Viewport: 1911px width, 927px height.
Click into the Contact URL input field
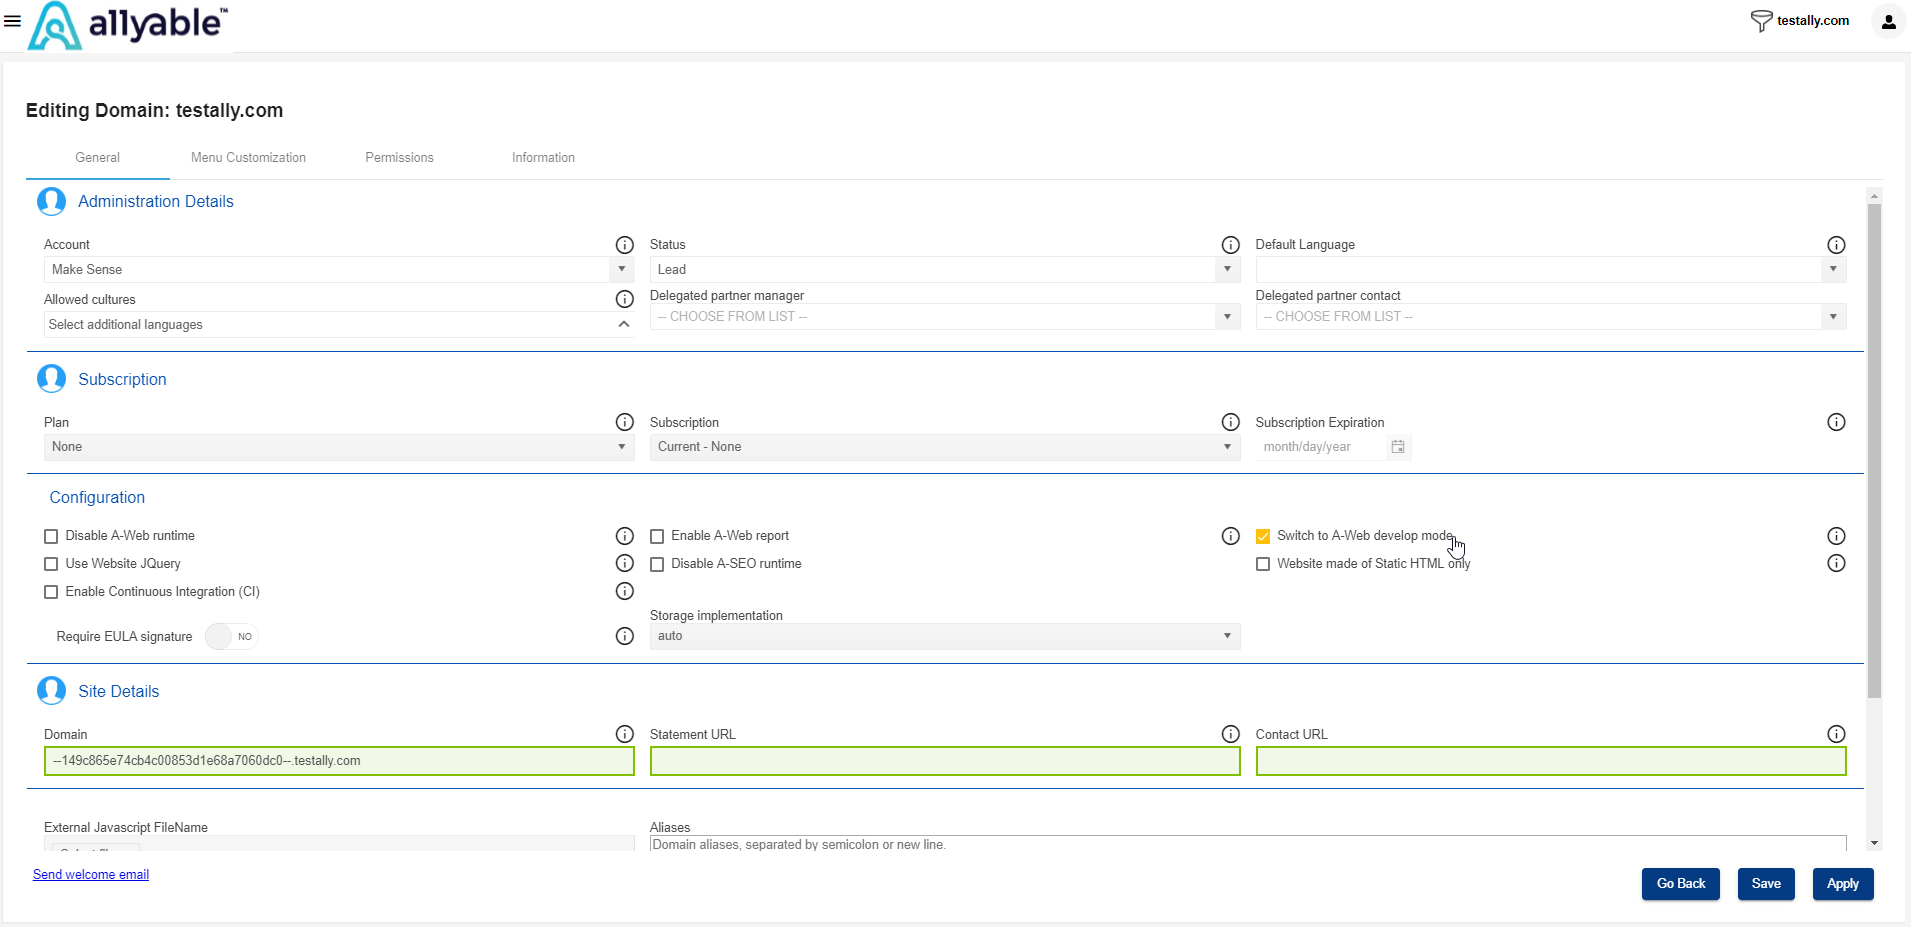pyautogui.click(x=1550, y=761)
